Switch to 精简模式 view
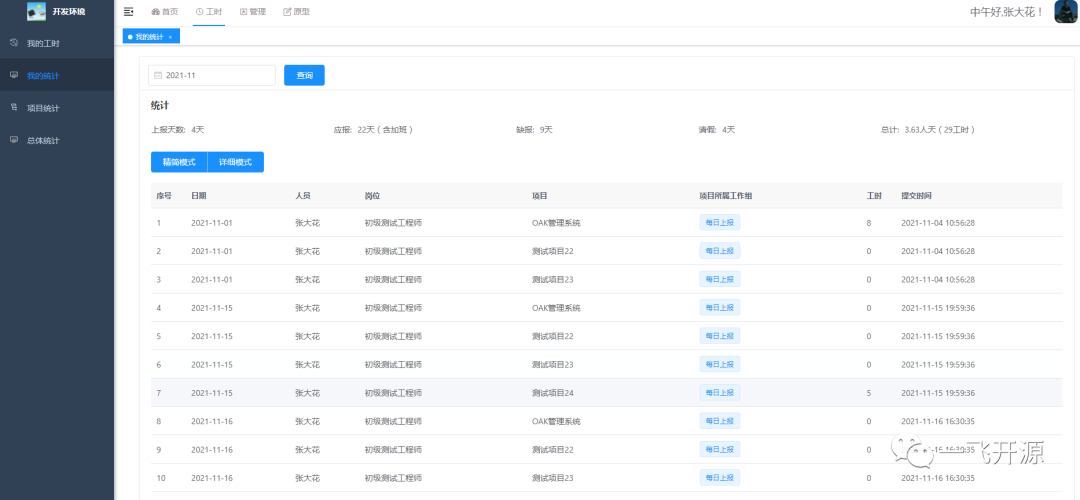 coord(179,163)
